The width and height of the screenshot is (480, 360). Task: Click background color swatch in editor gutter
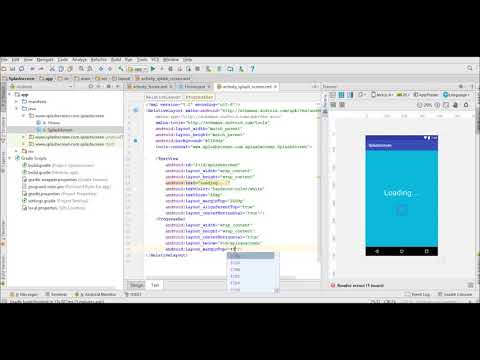[135, 141]
